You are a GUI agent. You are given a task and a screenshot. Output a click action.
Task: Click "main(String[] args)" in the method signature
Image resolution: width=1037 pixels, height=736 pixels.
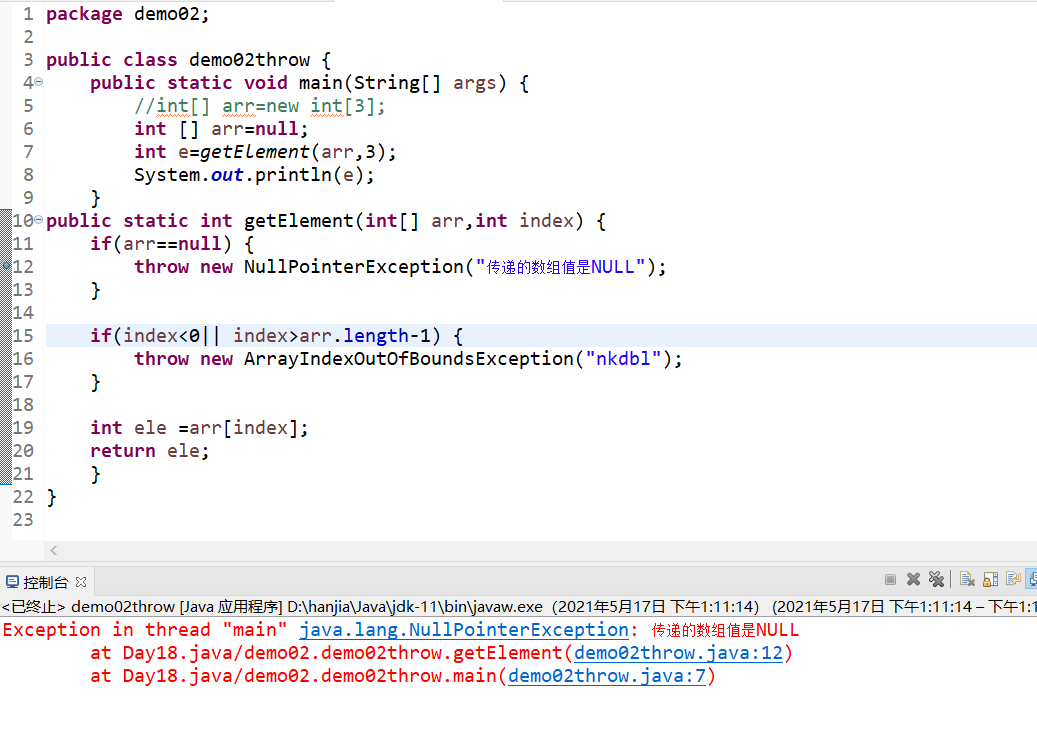[403, 83]
